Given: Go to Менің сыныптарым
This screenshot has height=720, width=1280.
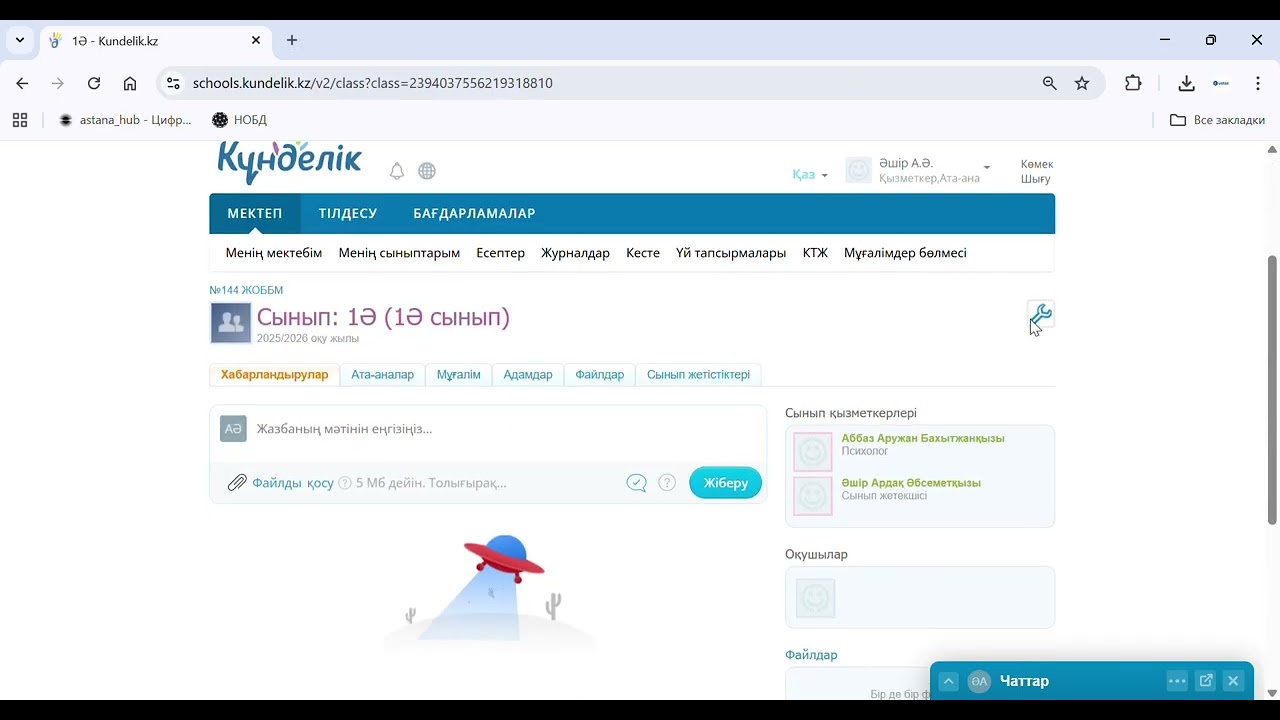Looking at the screenshot, I should pyautogui.click(x=399, y=253).
